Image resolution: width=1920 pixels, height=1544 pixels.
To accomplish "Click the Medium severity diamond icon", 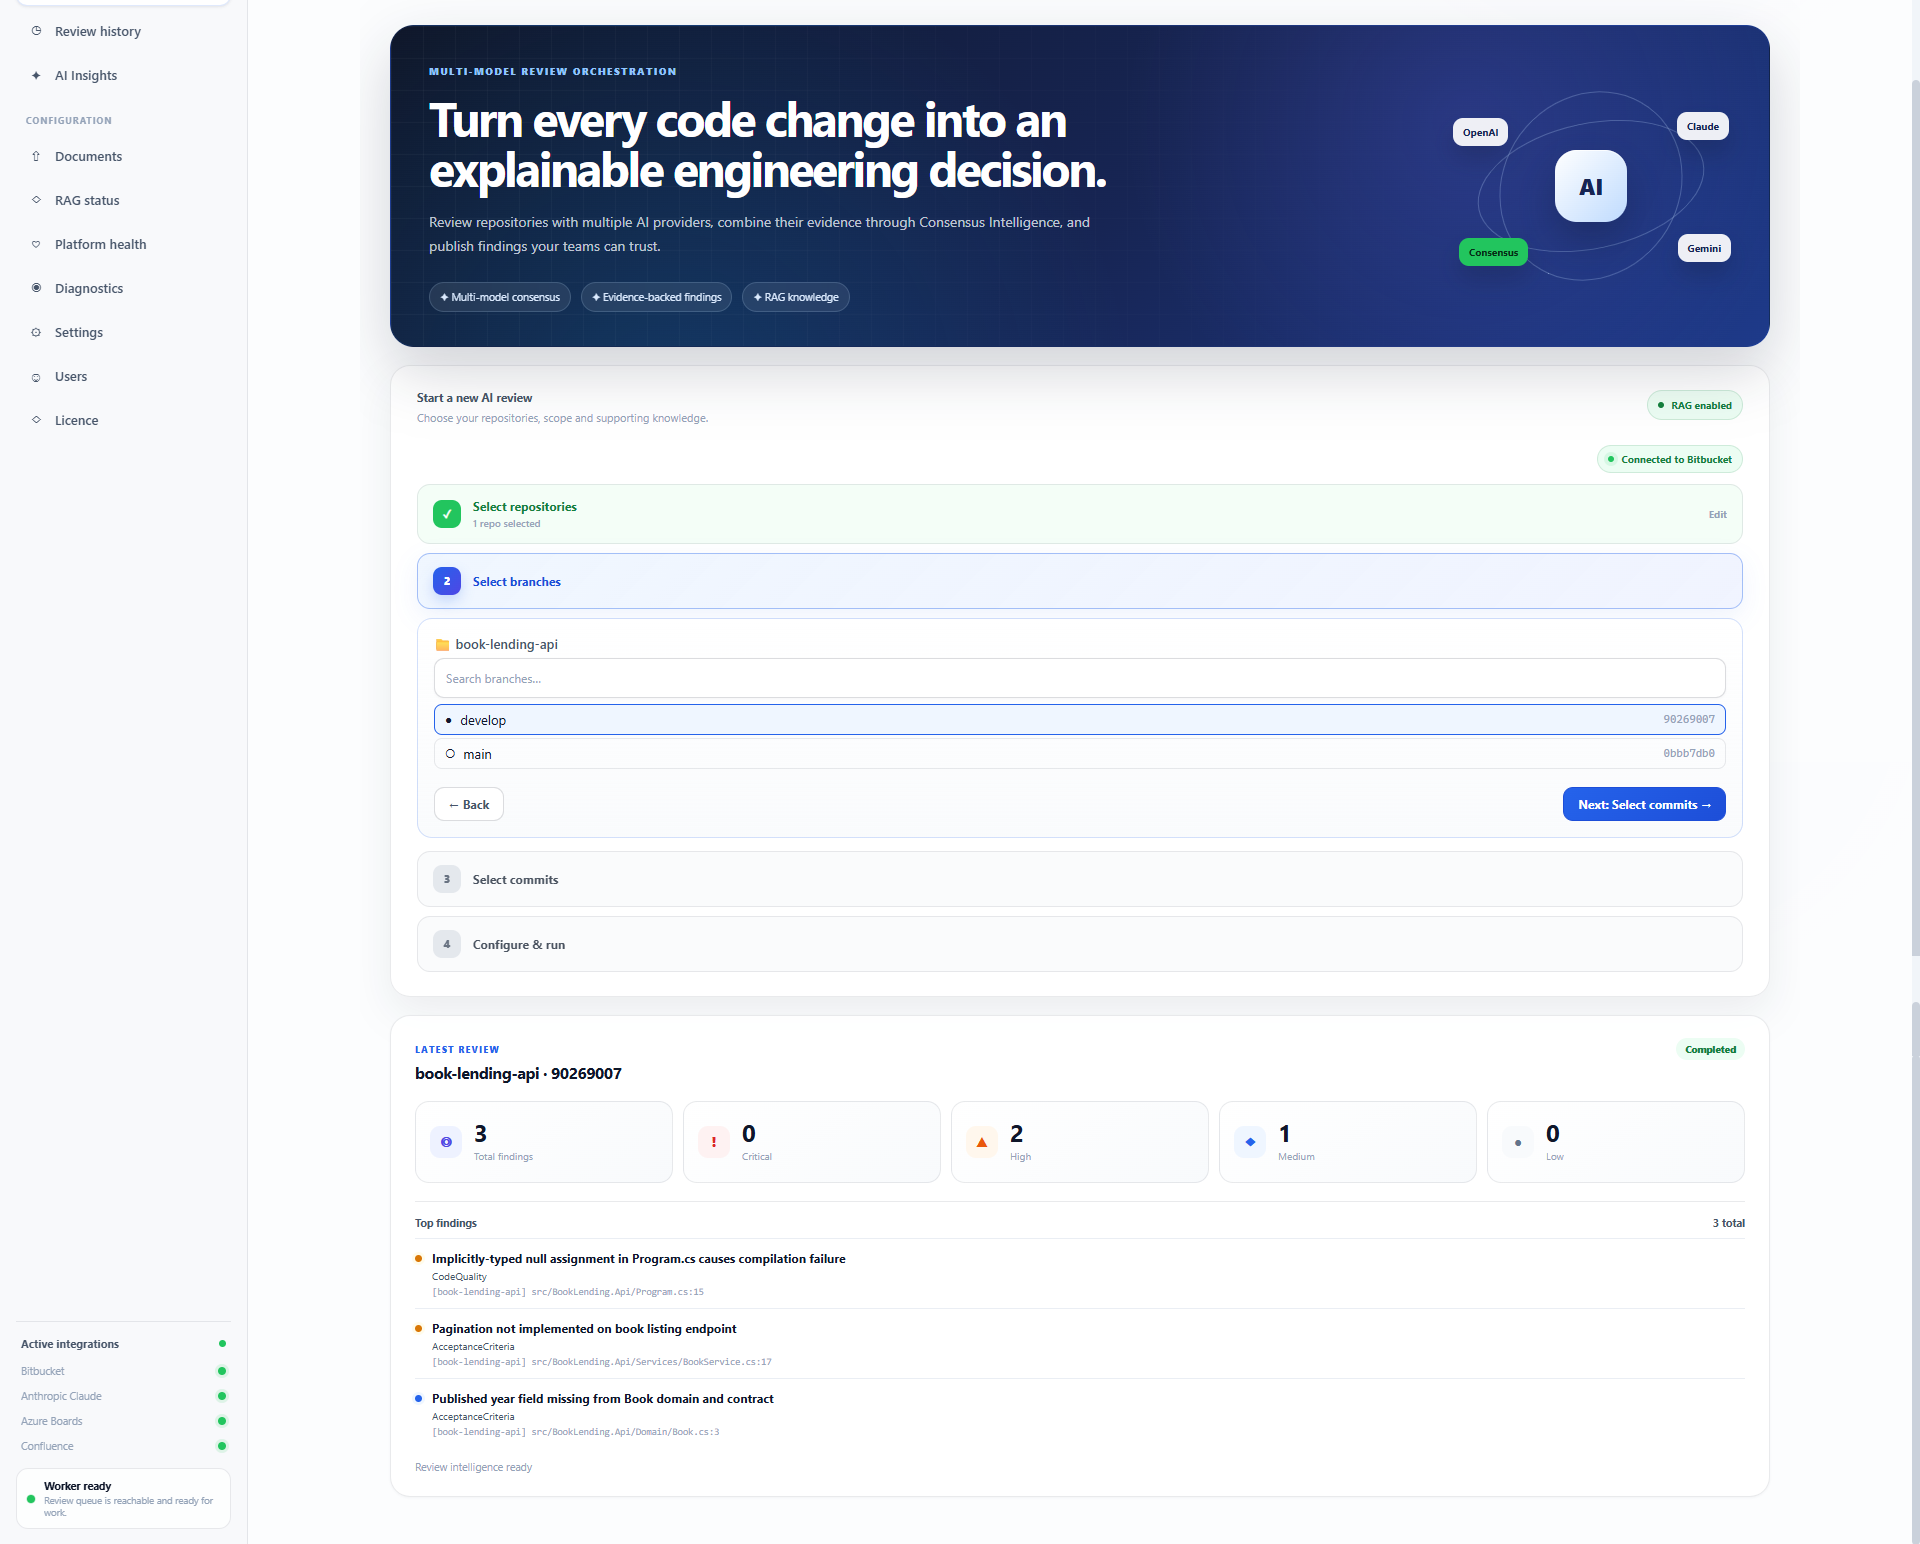I will point(1250,1142).
